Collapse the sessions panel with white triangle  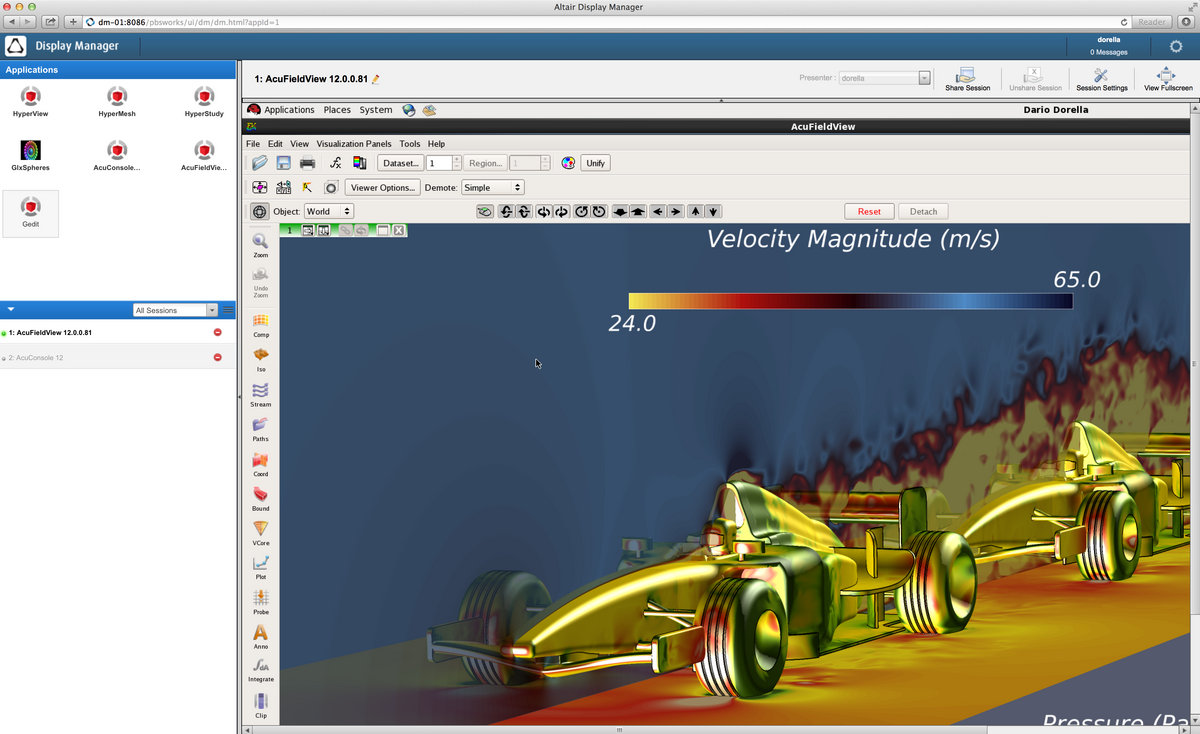(x=11, y=310)
